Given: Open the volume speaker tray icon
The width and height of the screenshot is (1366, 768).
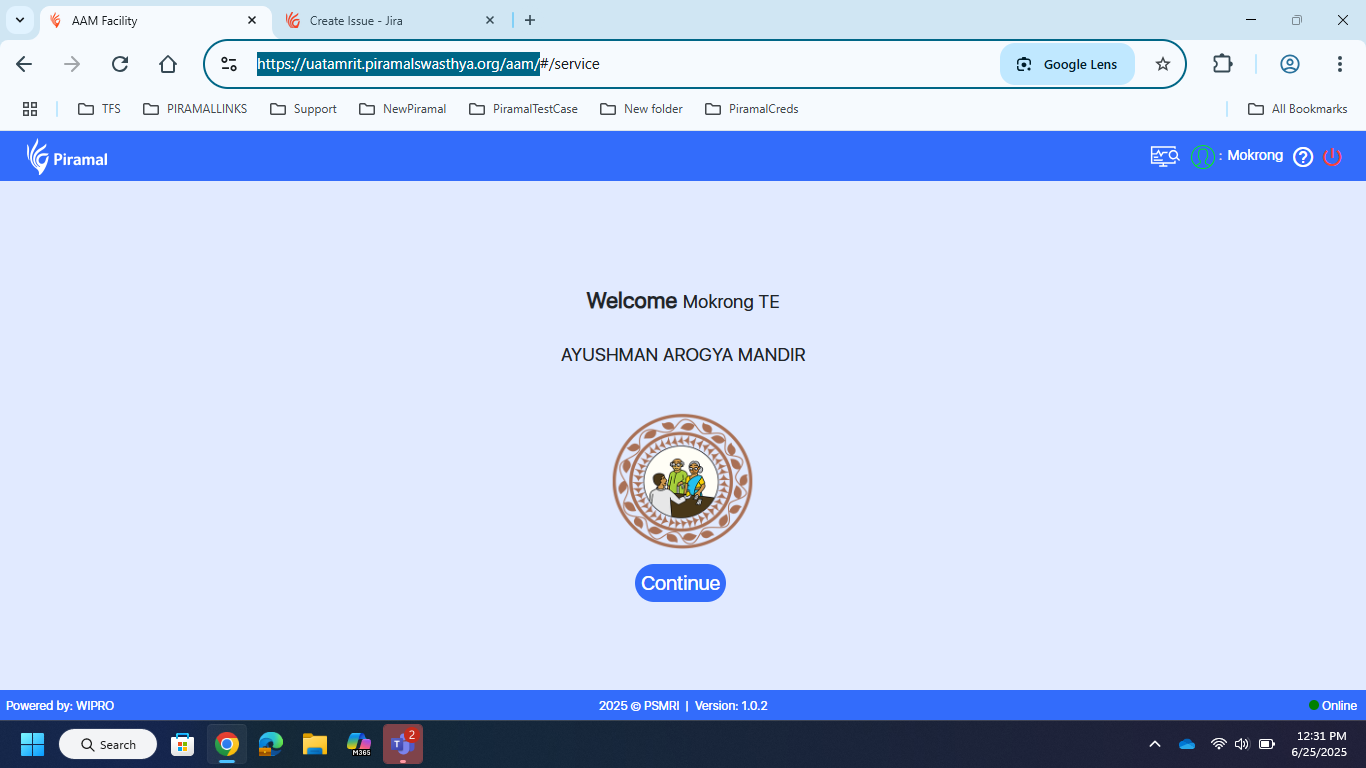Looking at the screenshot, I should (x=1242, y=744).
